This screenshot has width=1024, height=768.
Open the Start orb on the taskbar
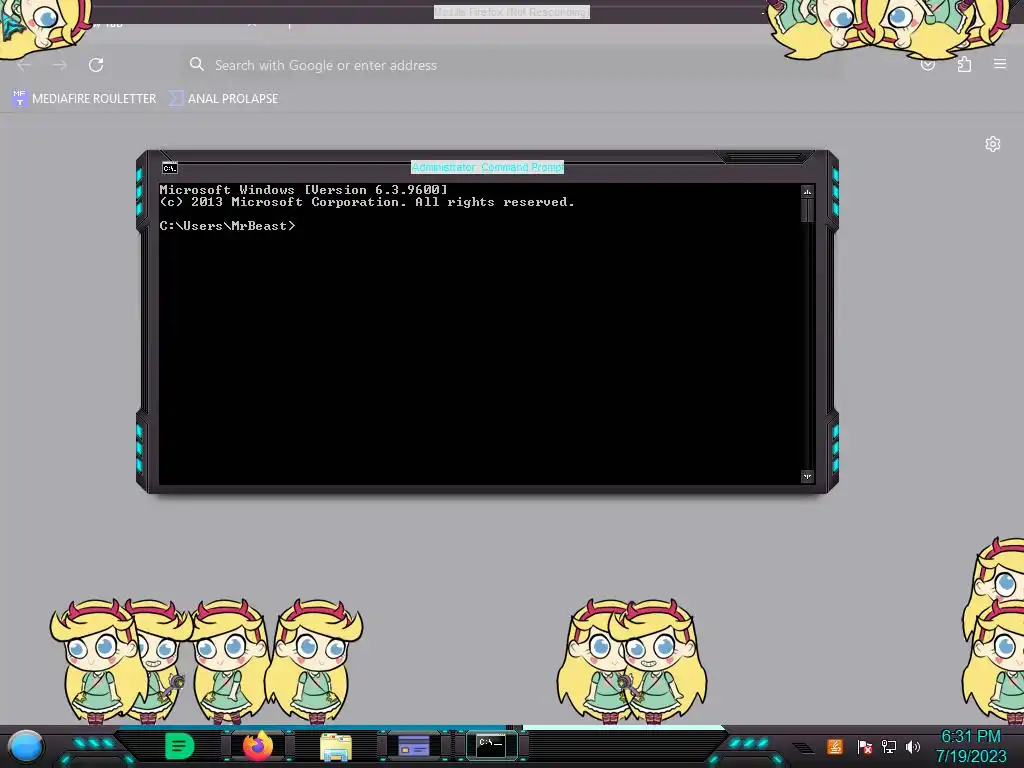[x=26, y=746]
